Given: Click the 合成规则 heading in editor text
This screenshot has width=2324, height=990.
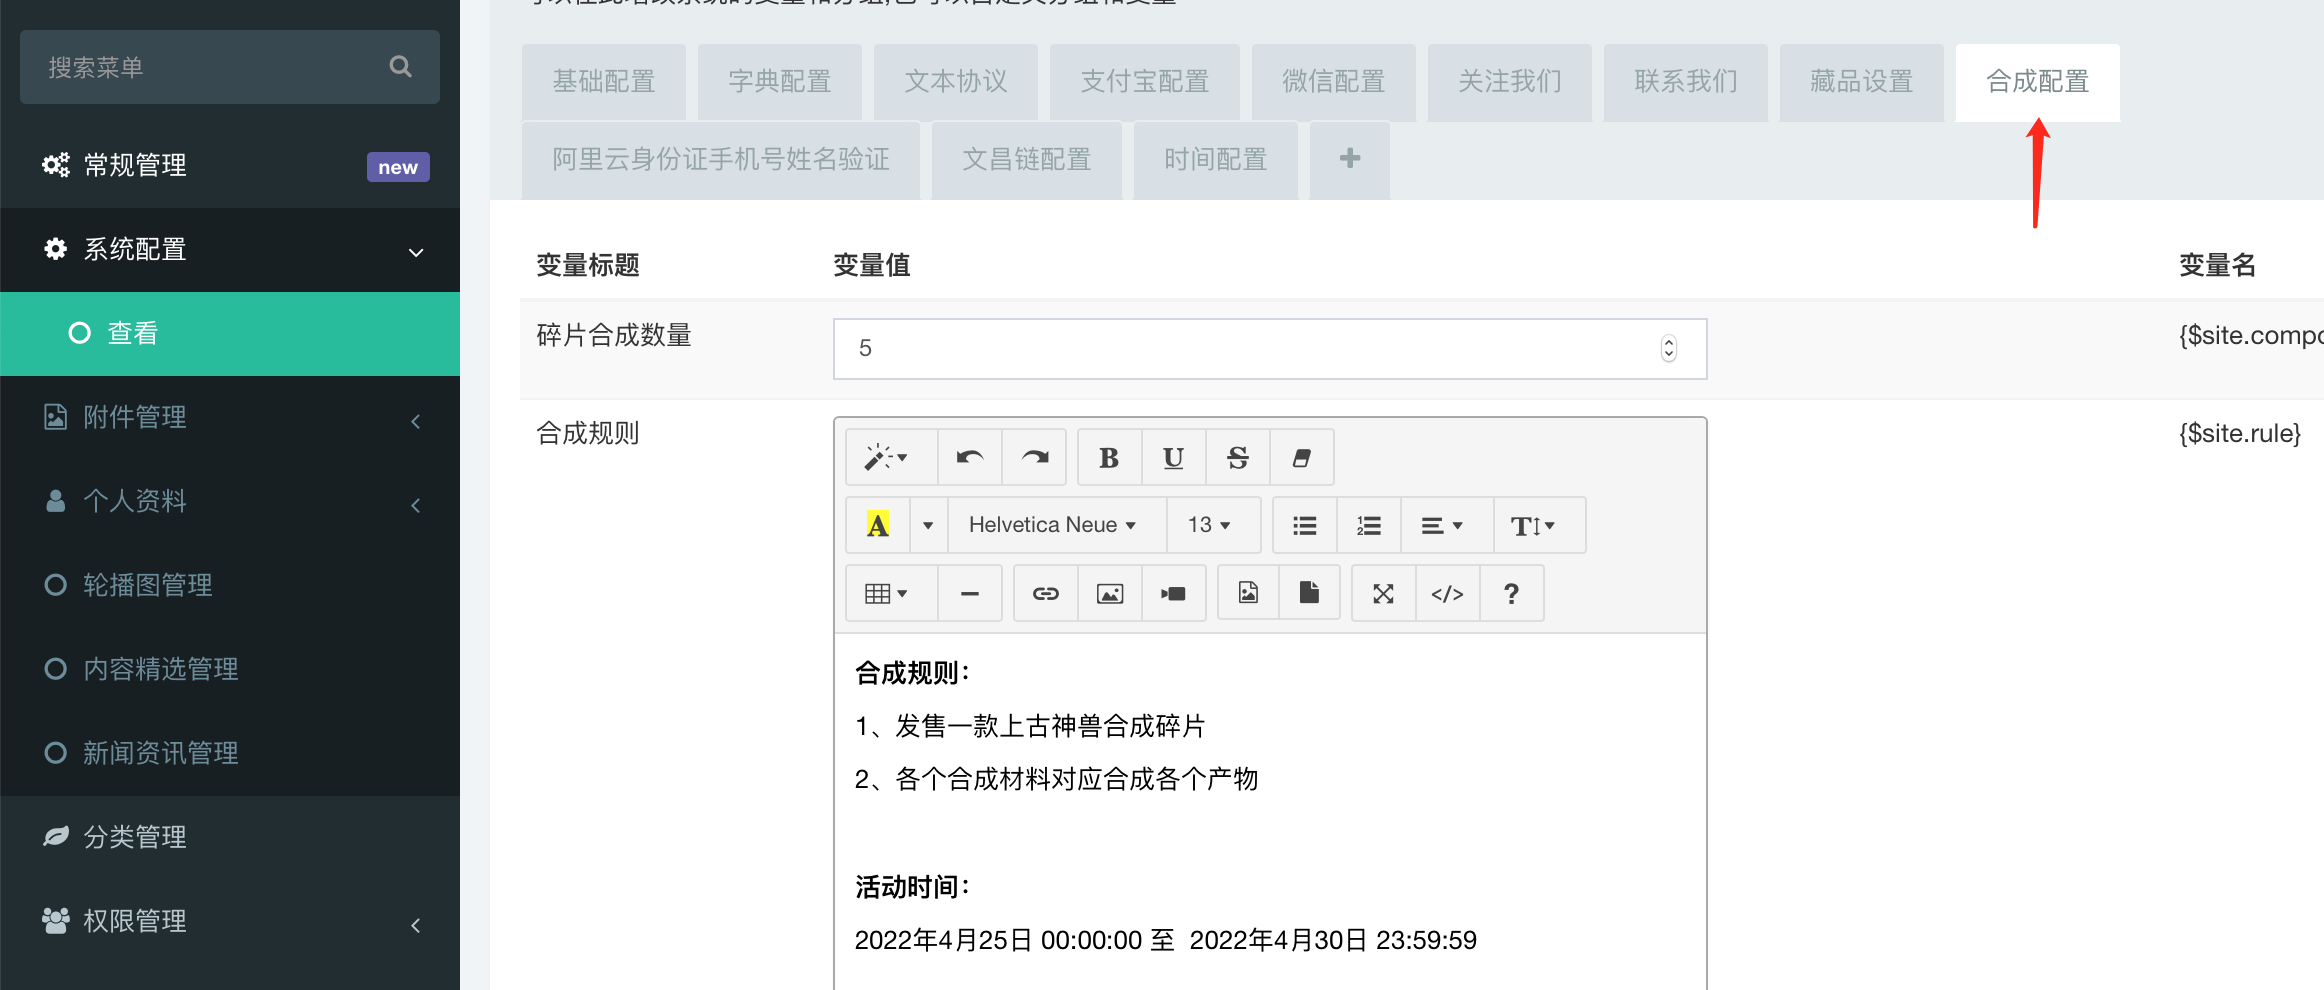Looking at the screenshot, I should point(912,674).
